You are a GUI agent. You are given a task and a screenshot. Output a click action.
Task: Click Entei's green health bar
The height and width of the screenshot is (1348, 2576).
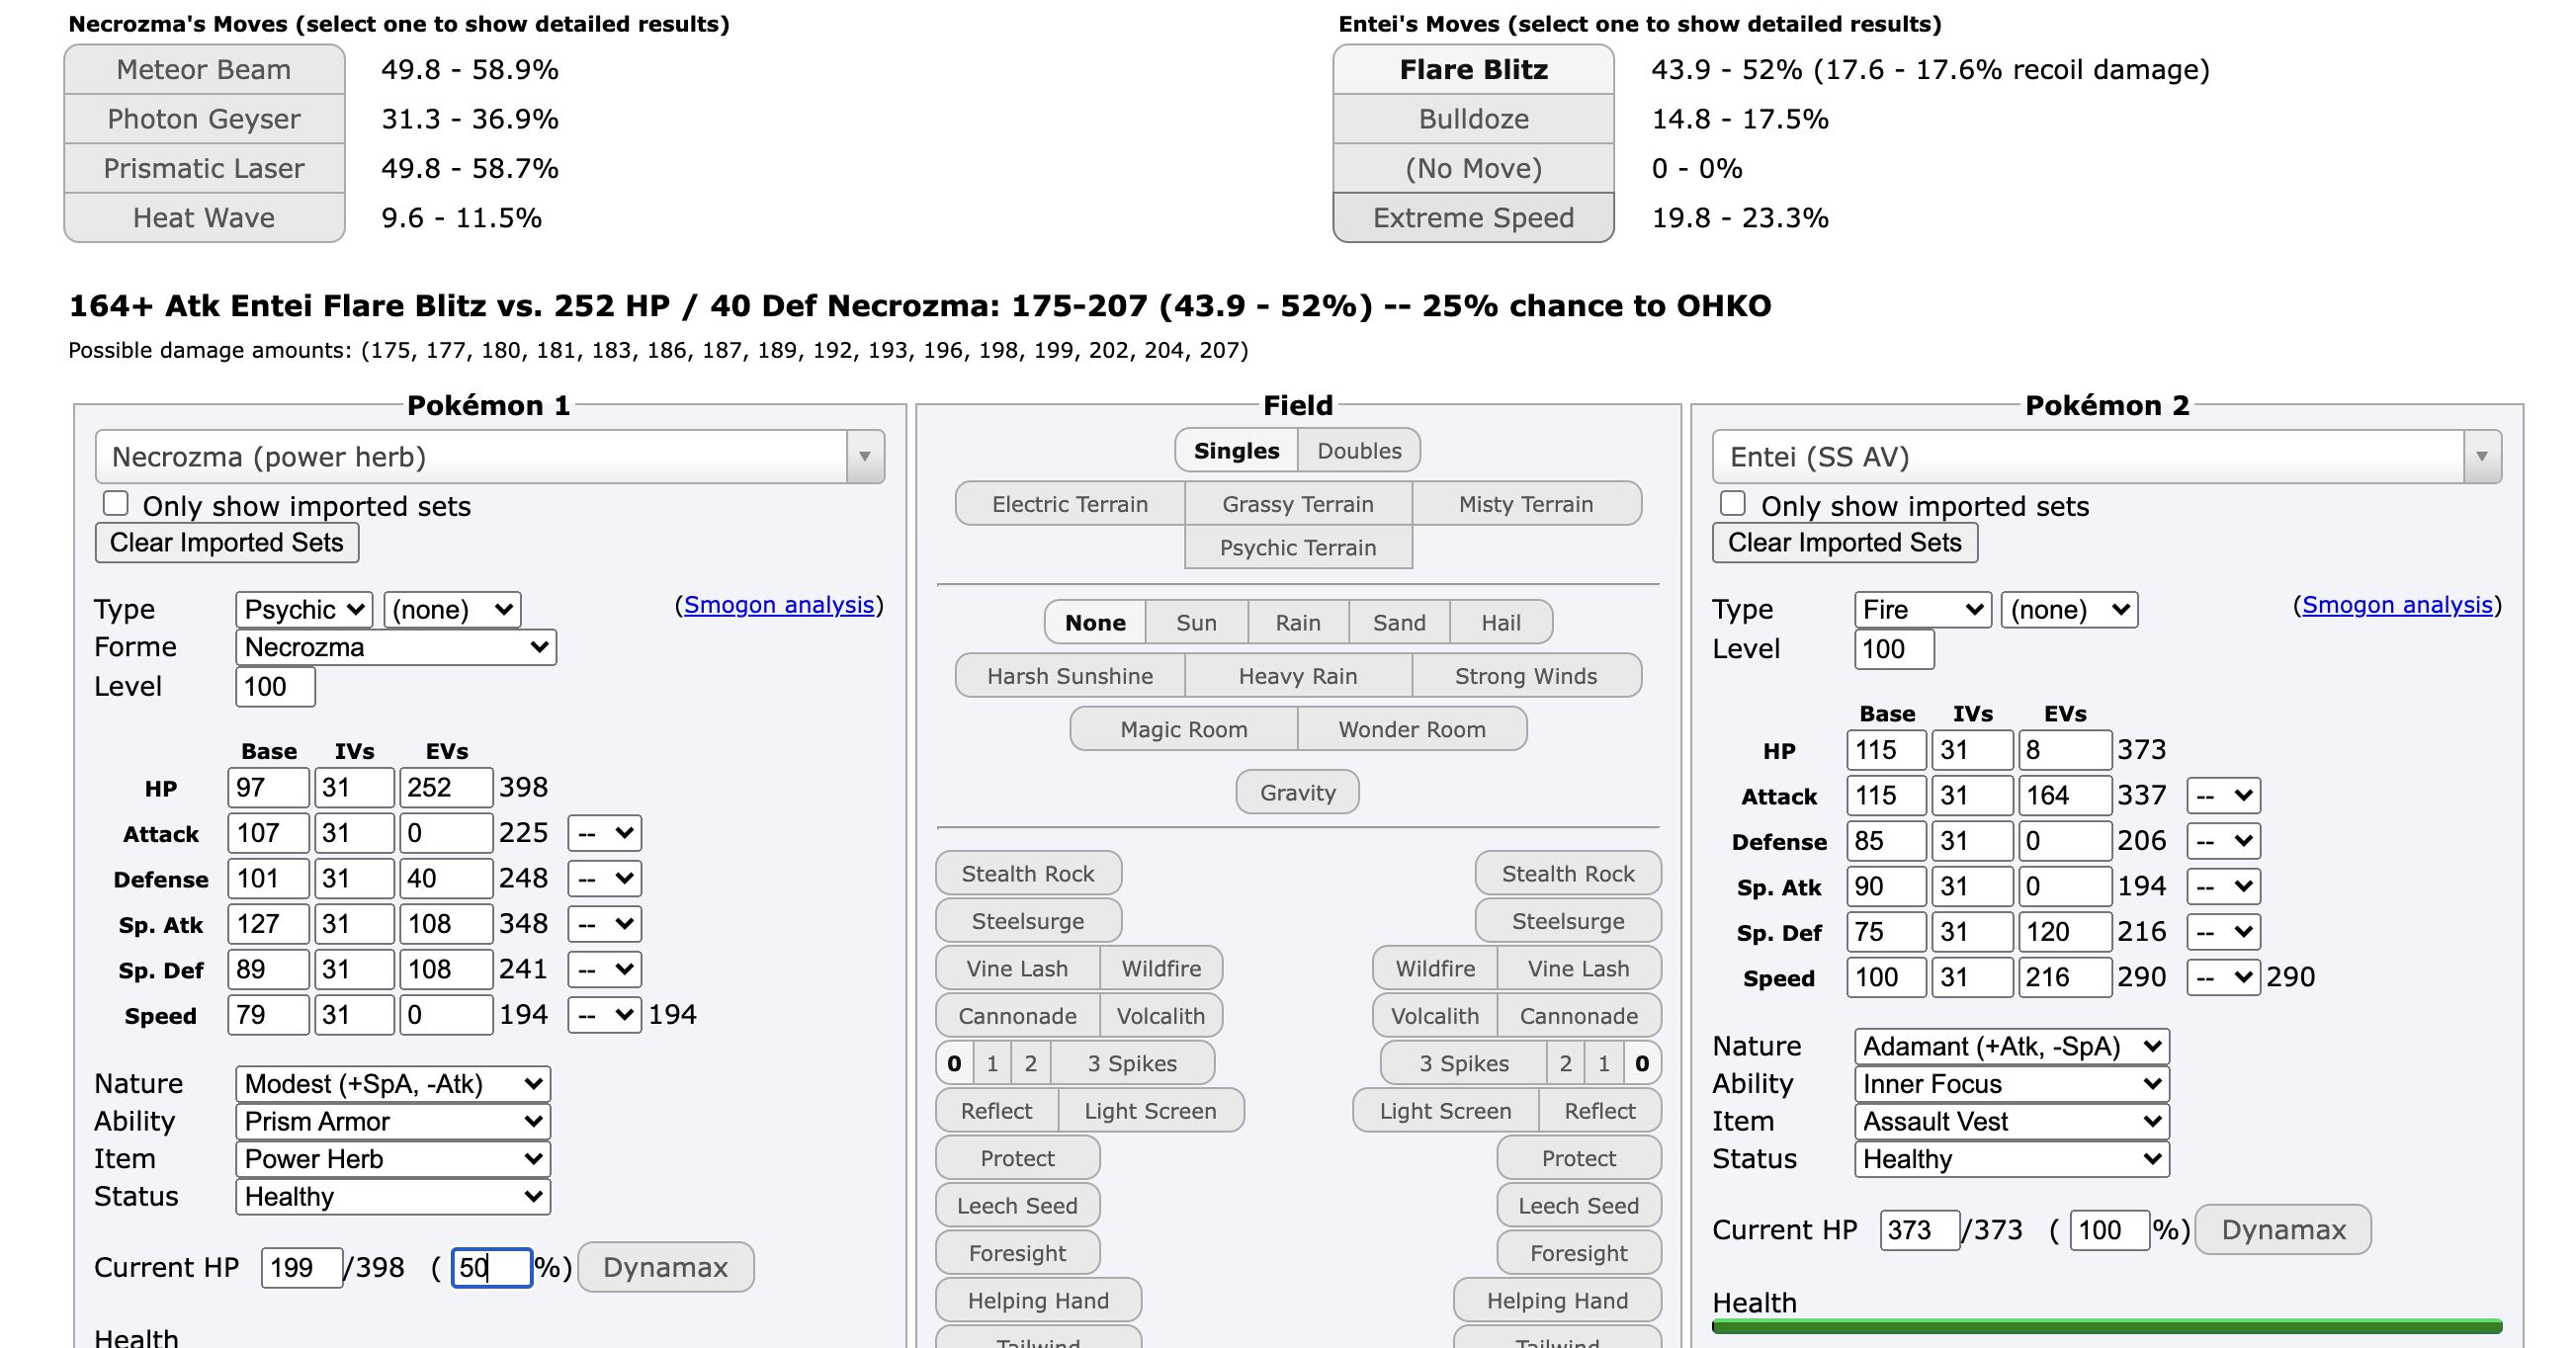click(x=2107, y=1327)
